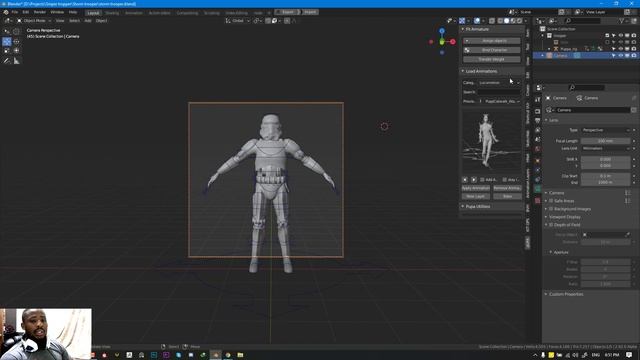Open the tray notification center icon
Image resolution: width=640 pixels, height=360 pixels.
629,355
